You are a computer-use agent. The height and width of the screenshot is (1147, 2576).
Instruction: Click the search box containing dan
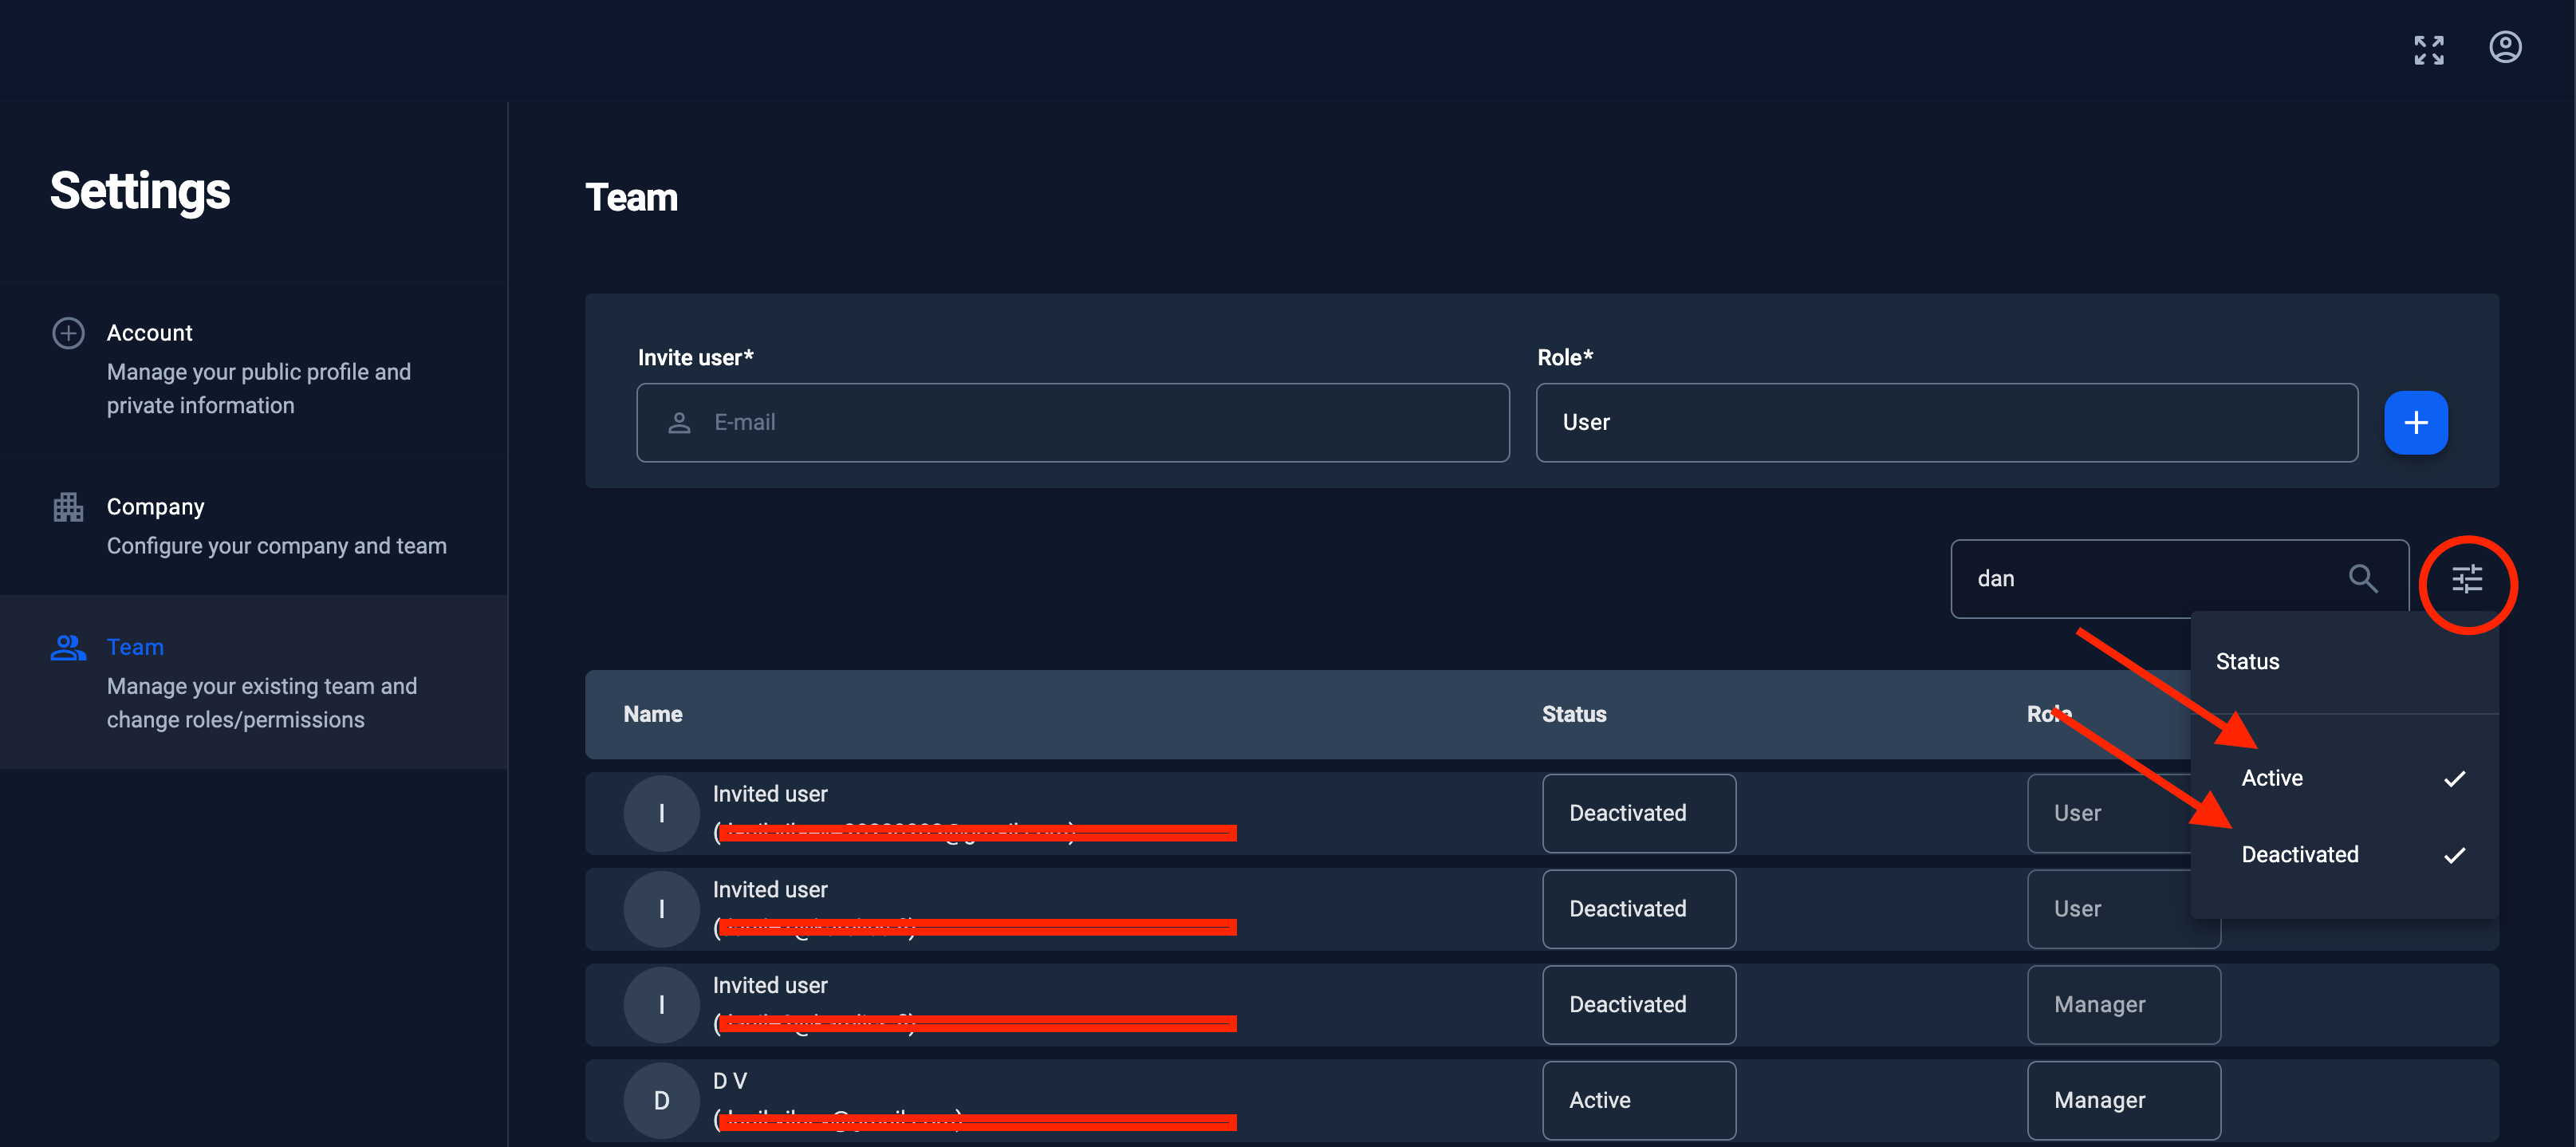tap(2150, 579)
